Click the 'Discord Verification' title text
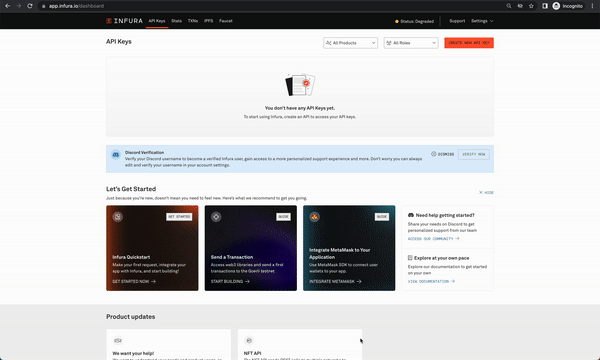The width and height of the screenshot is (600, 360). (x=144, y=152)
